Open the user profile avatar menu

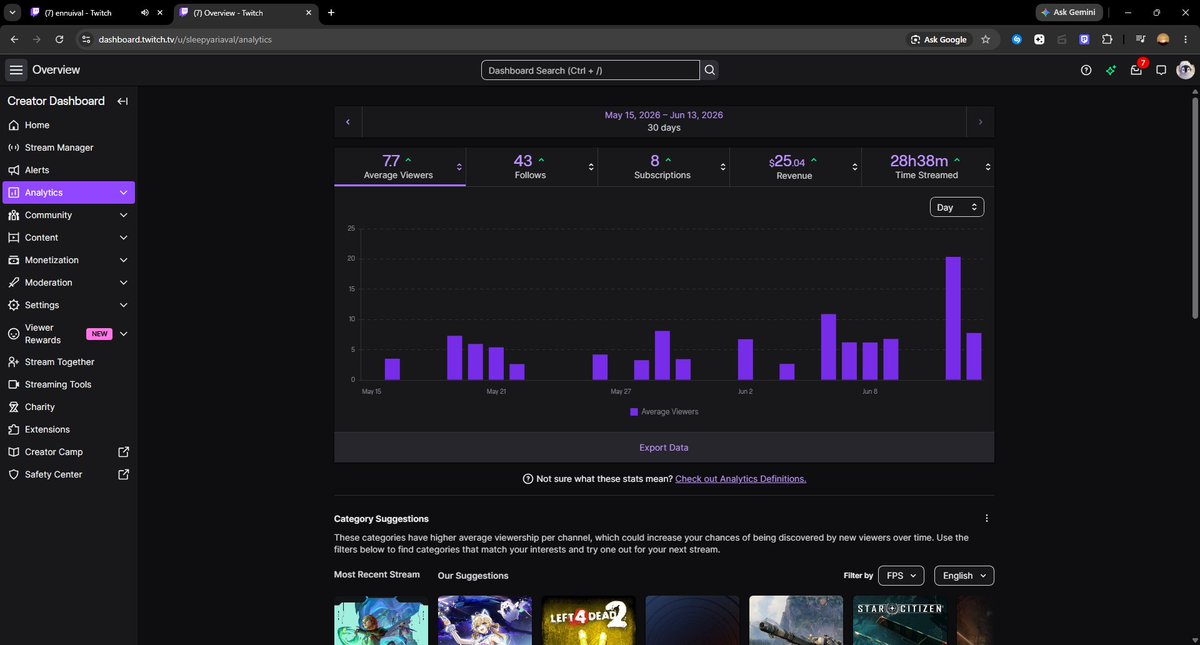tap(1185, 70)
